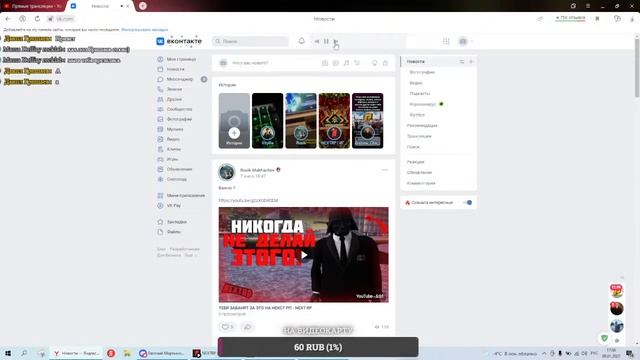
Task: Select Photos in right news filter
Action: [x=422, y=72]
